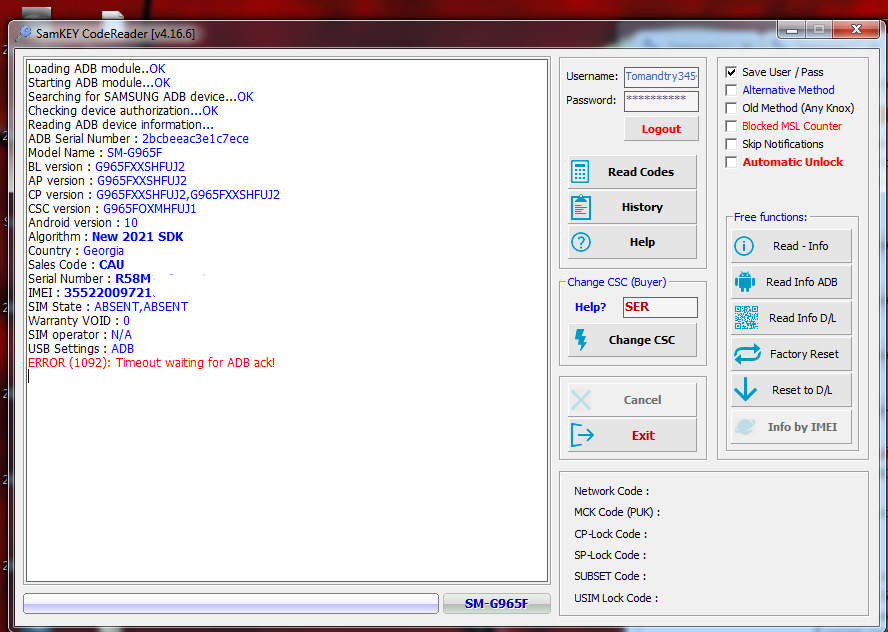
Task: Click the MCK Code (PUK) label
Action: click(617, 512)
